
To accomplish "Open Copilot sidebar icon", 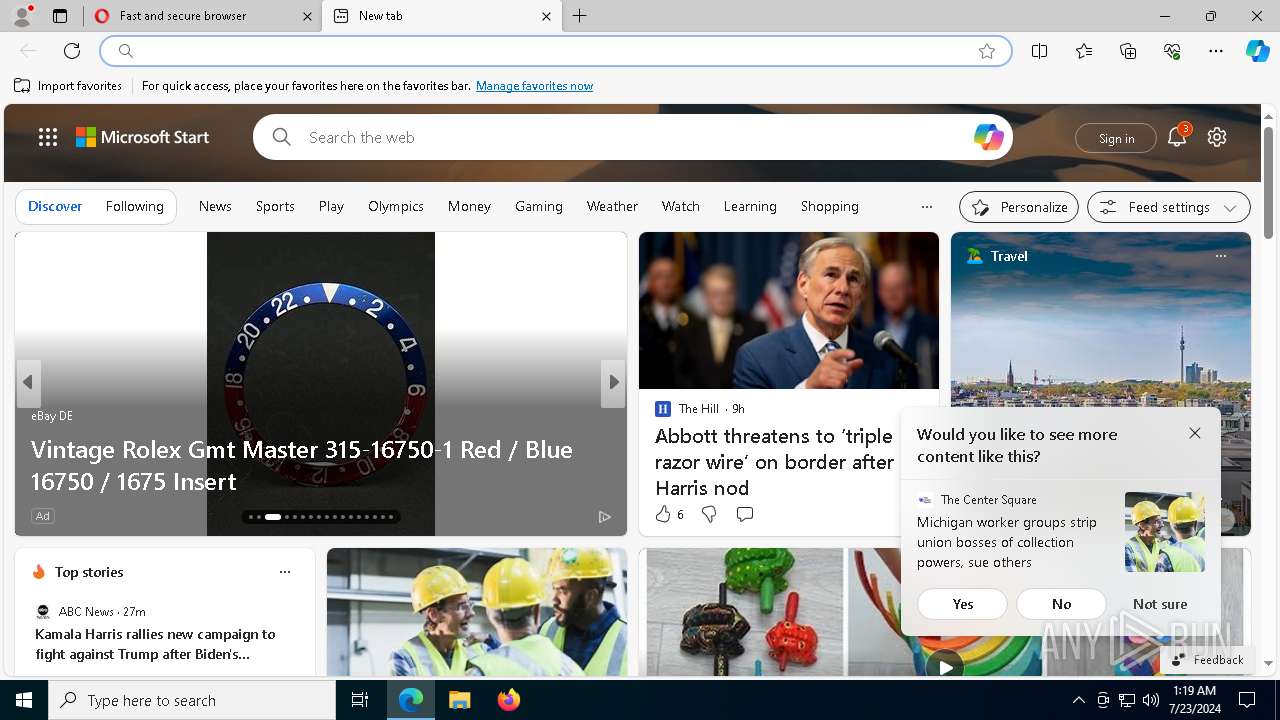I will [1257, 51].
